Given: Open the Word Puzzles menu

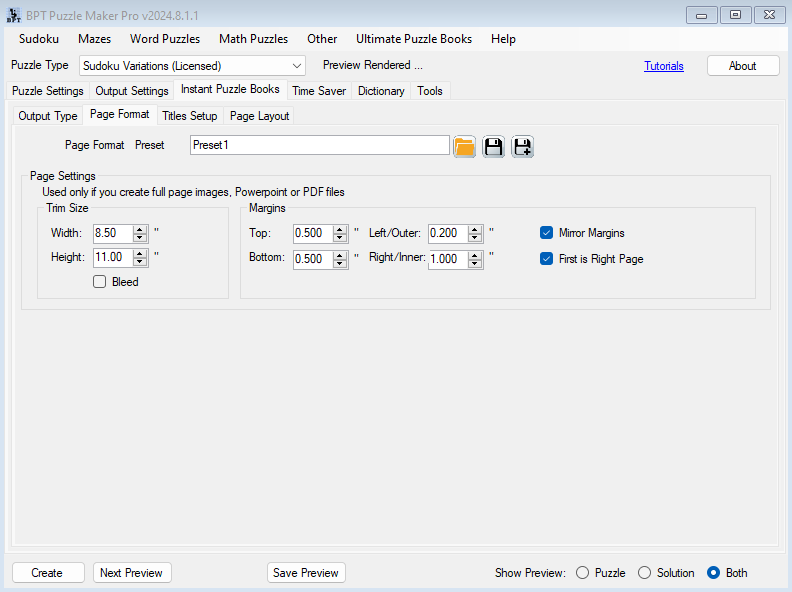Looking at the screenshot, I should (165, 39).
